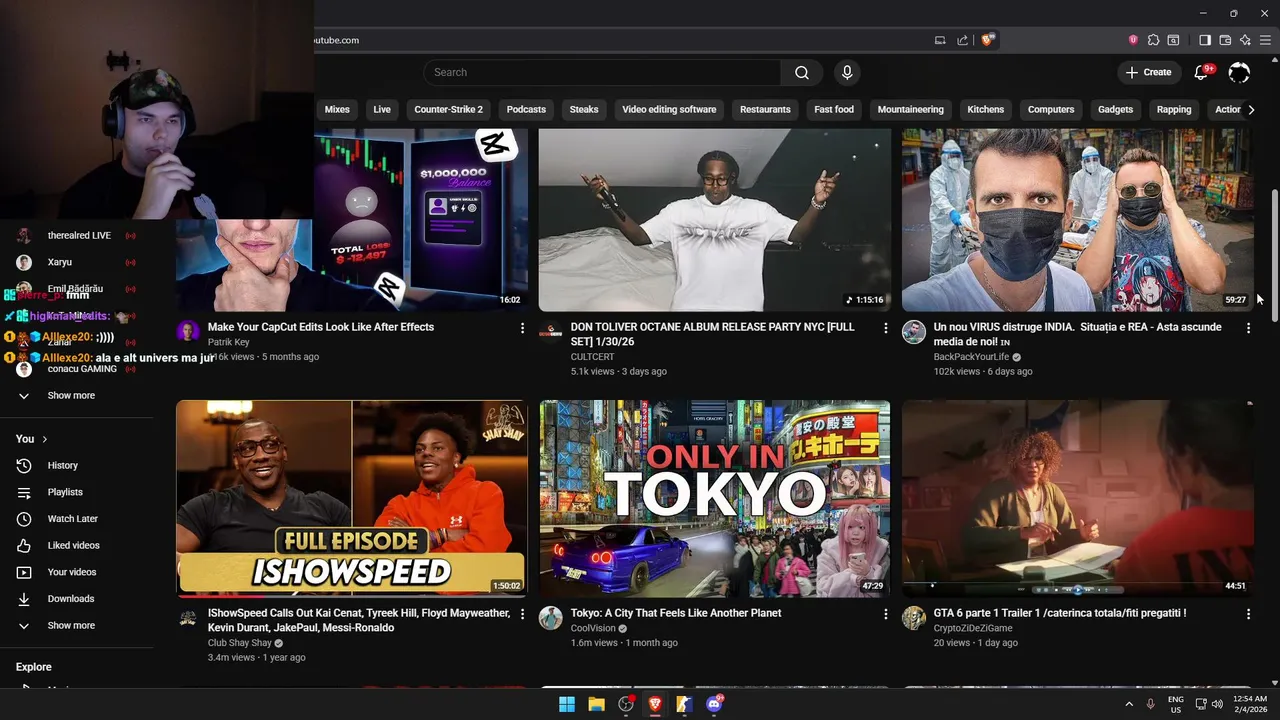Open the tab search icon in toolbar
Screen dimensions: 1280x720
click(x=1173, y=40)
